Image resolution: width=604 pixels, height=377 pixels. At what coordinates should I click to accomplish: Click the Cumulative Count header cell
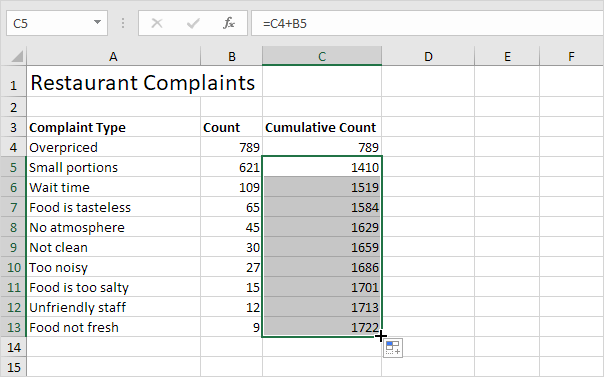coord(322,127)
